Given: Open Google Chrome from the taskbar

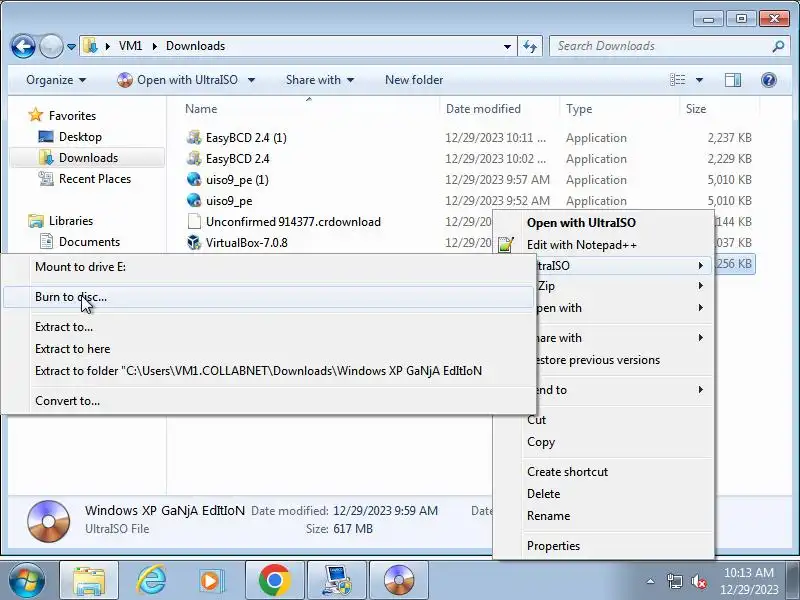Looking at the screenshot, I should pyautogui.click(x=274, y=580).
